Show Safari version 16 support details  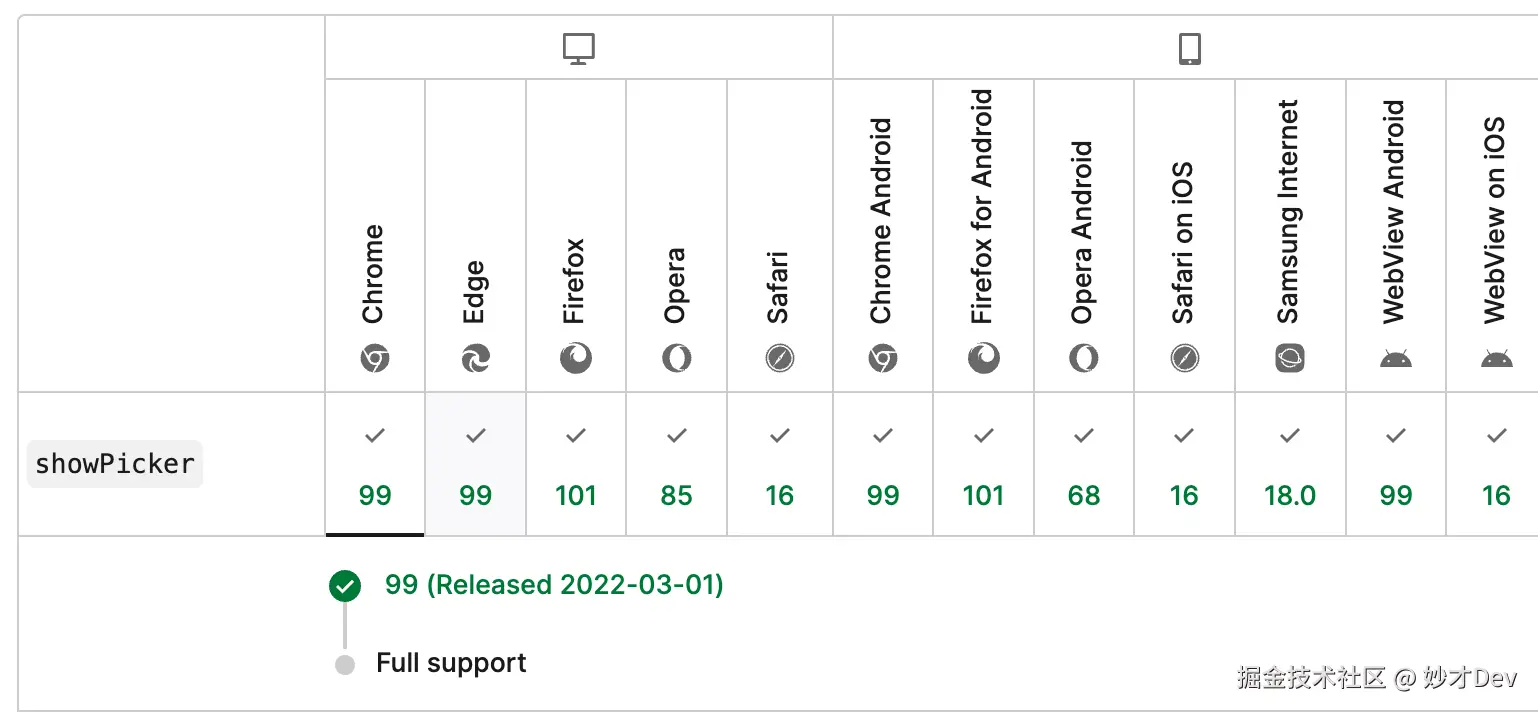780,465
